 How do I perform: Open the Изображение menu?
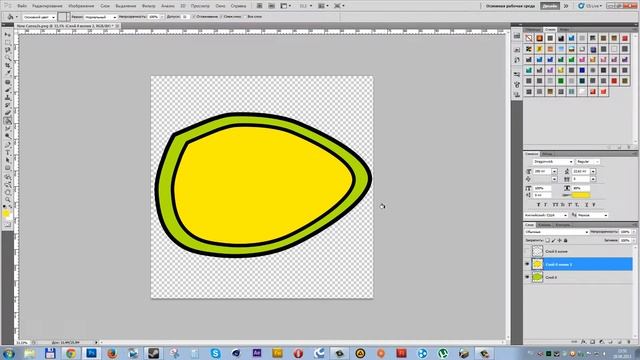[x=81, y=6]
